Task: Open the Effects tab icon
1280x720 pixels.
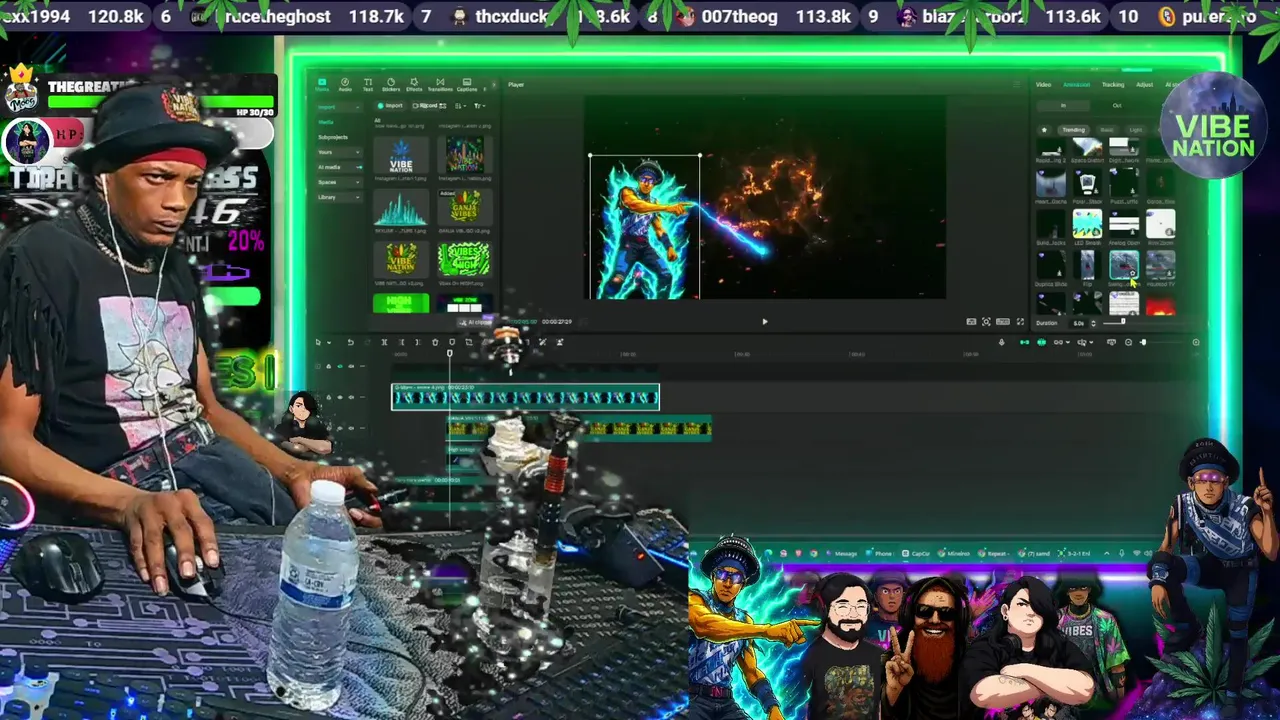Action: click(414, 84)
